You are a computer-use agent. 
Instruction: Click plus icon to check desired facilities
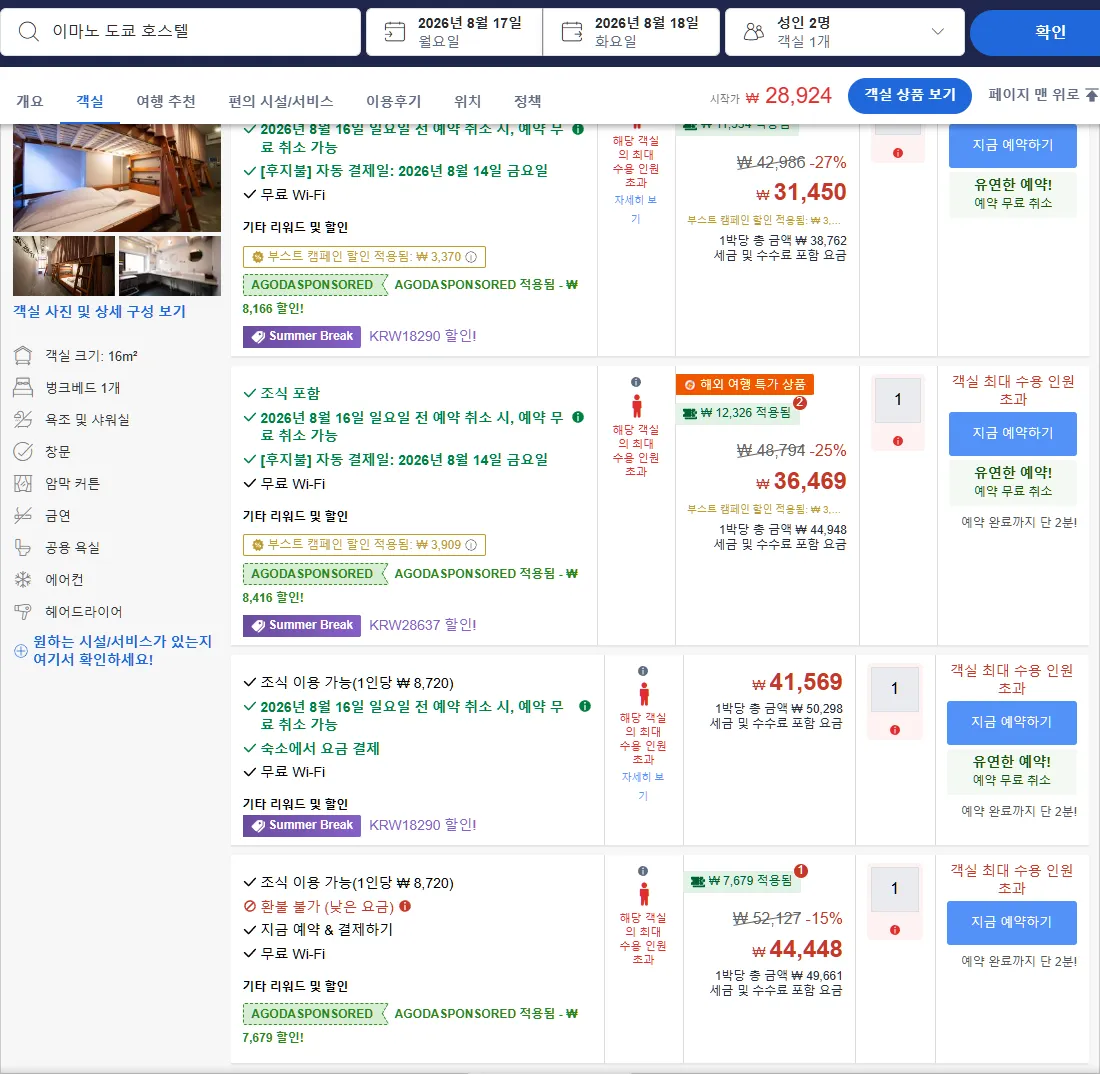tap(21, 651)
